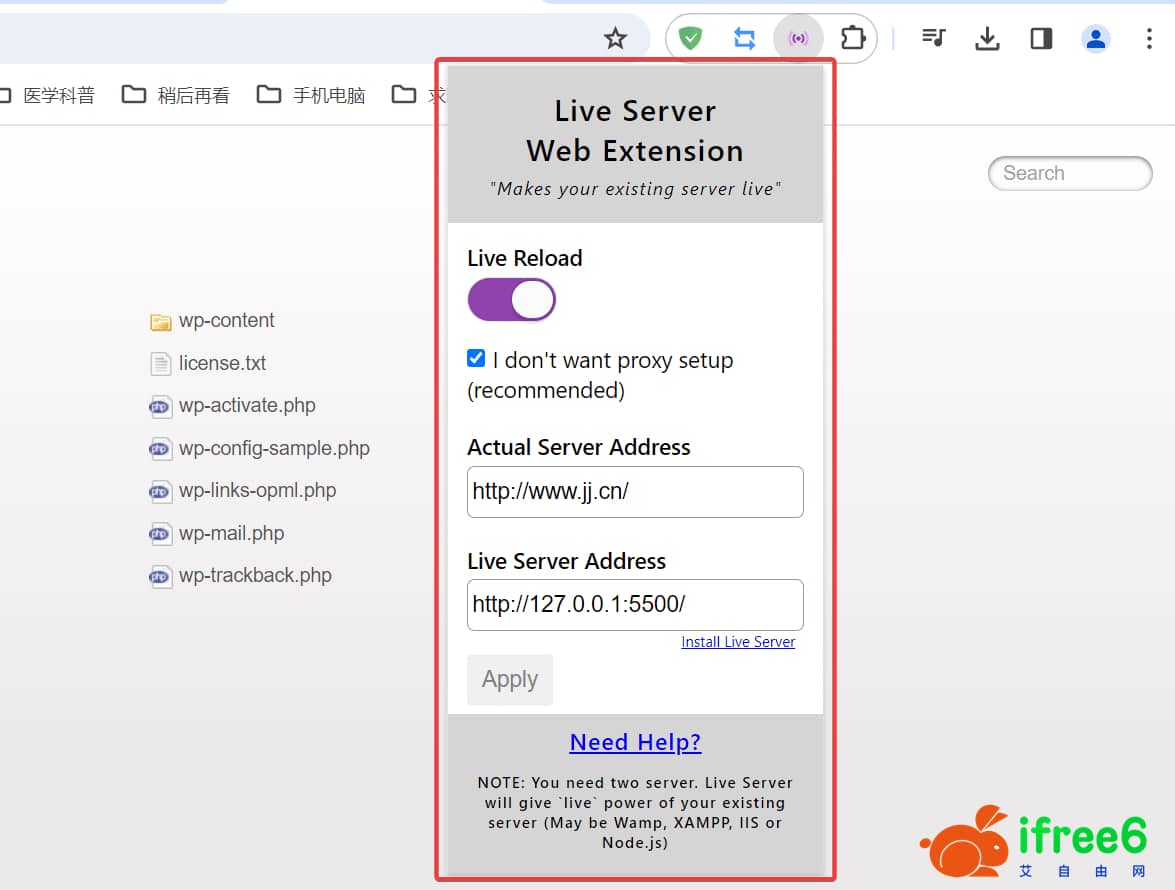The height and width of the screenshot is (890, 1175).
Task: Click the bookmark star icon
Action: [615, 38]
